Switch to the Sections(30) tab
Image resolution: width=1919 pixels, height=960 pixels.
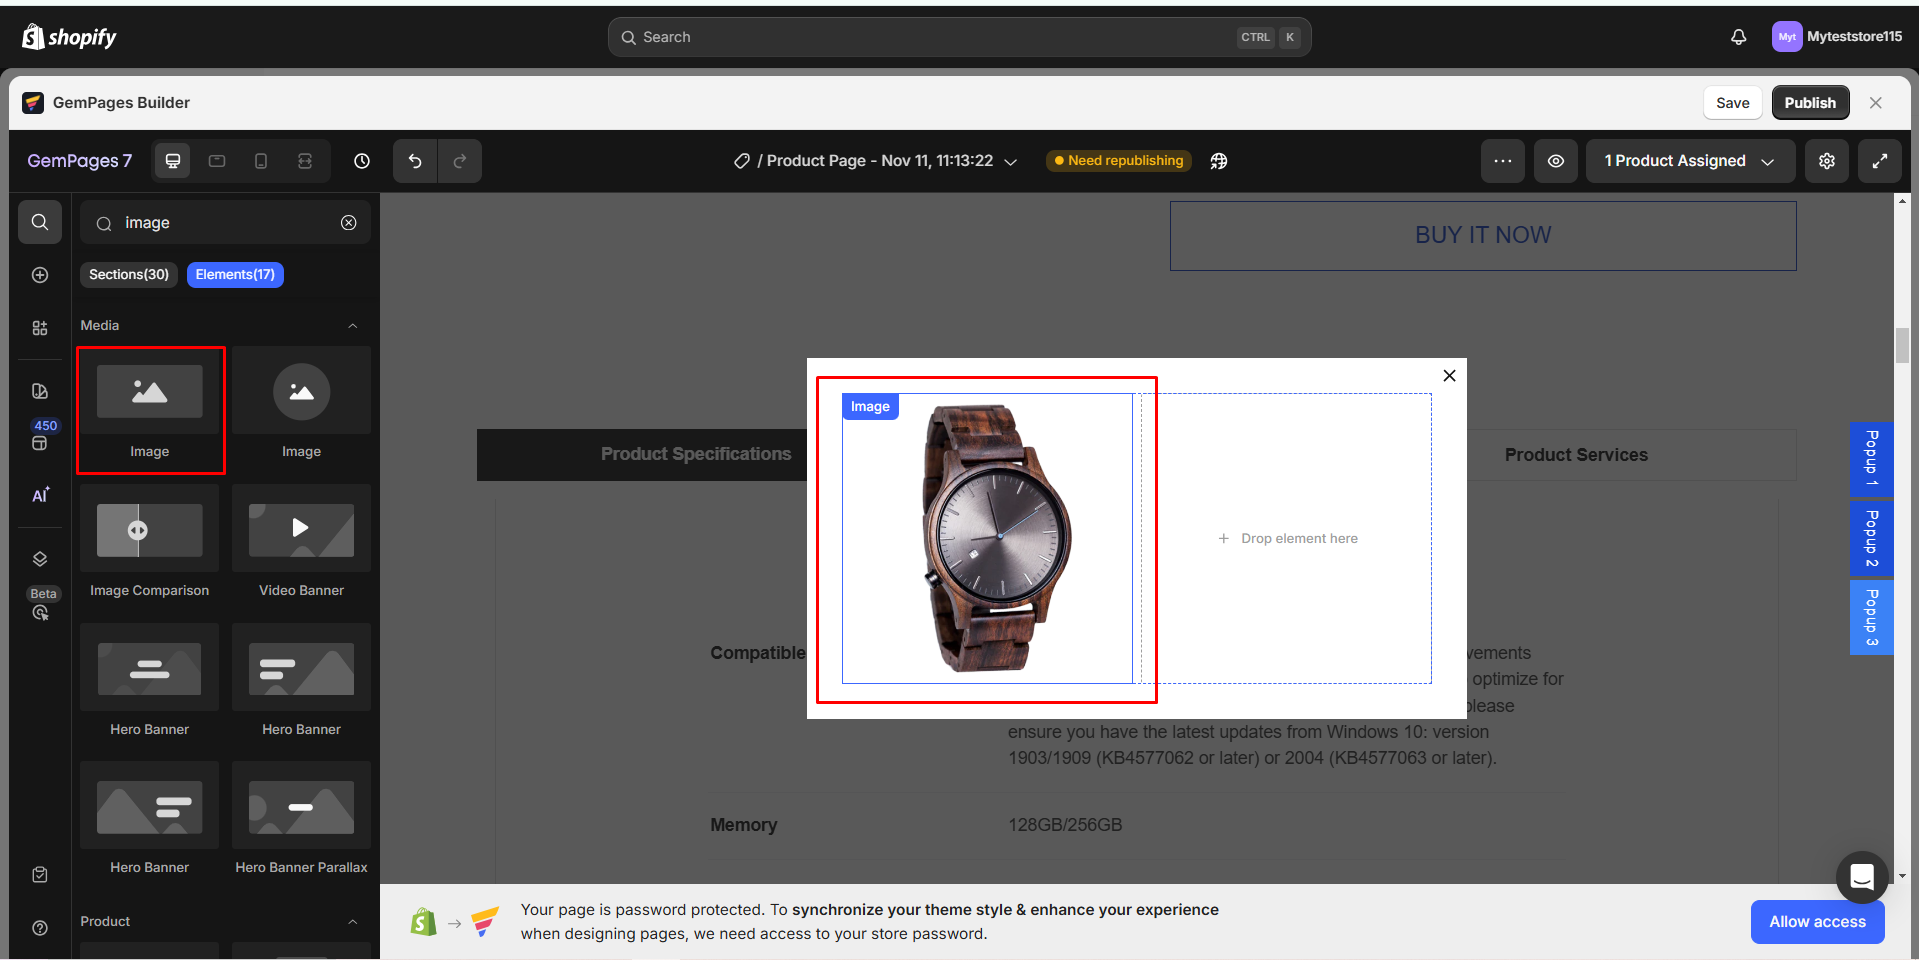(129, 275)
